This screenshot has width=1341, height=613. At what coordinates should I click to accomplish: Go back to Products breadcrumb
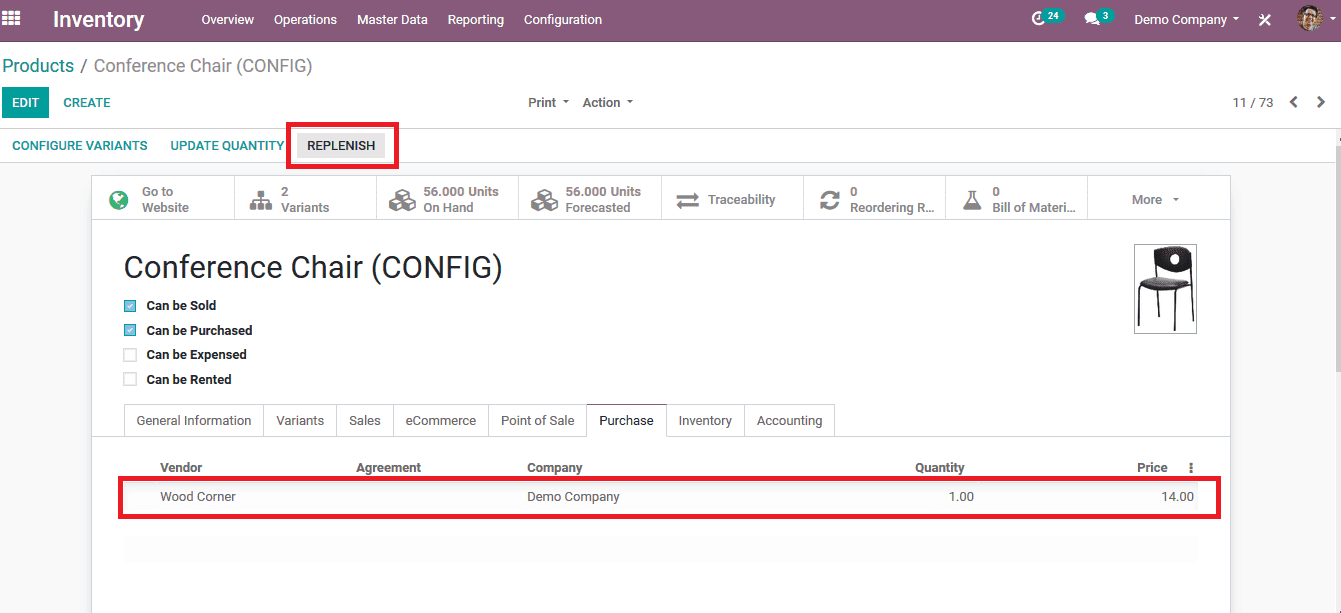coord(38,66)
